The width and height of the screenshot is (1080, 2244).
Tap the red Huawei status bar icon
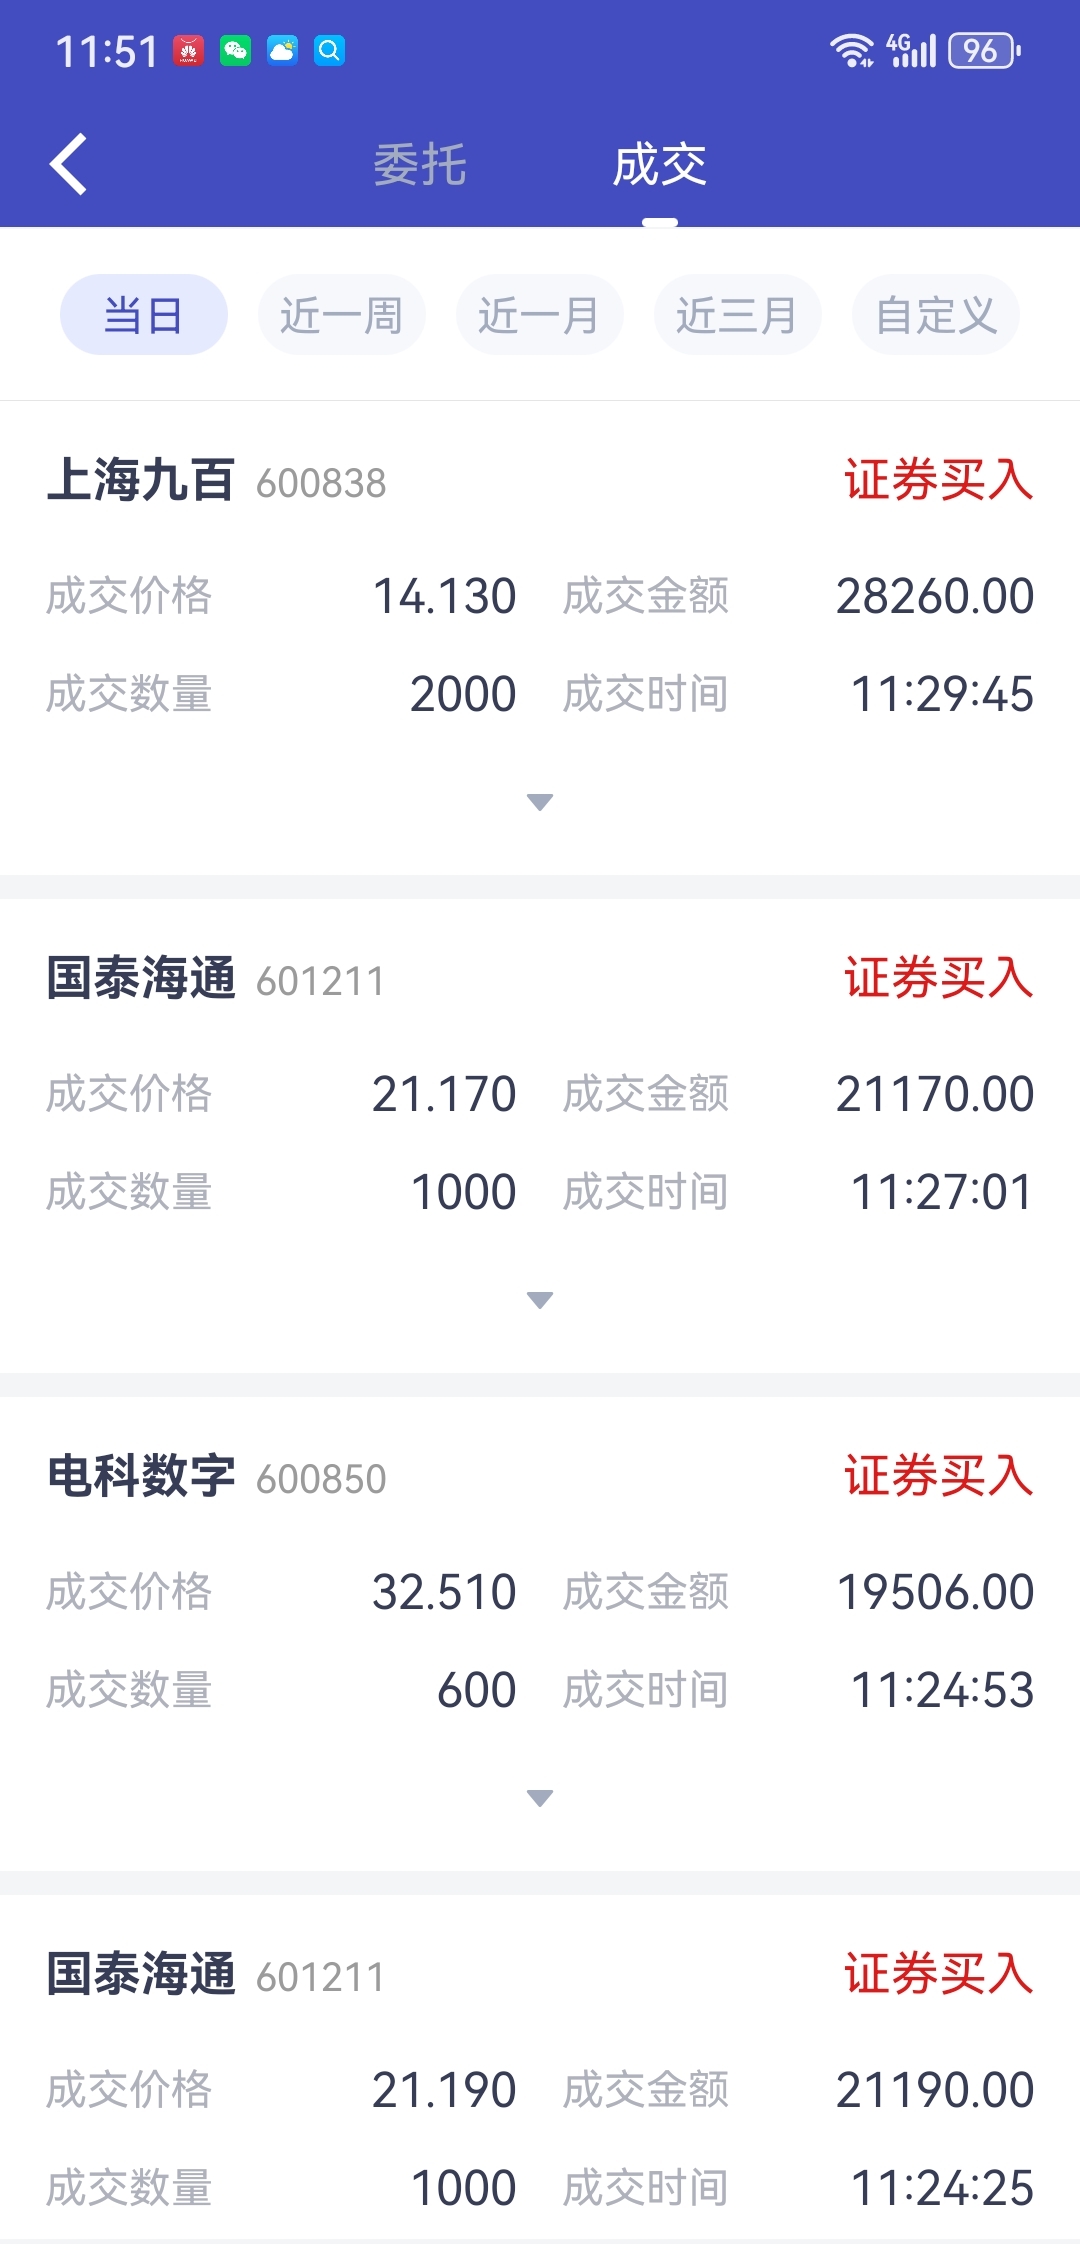pyautogui.click(x=188, y=50)
